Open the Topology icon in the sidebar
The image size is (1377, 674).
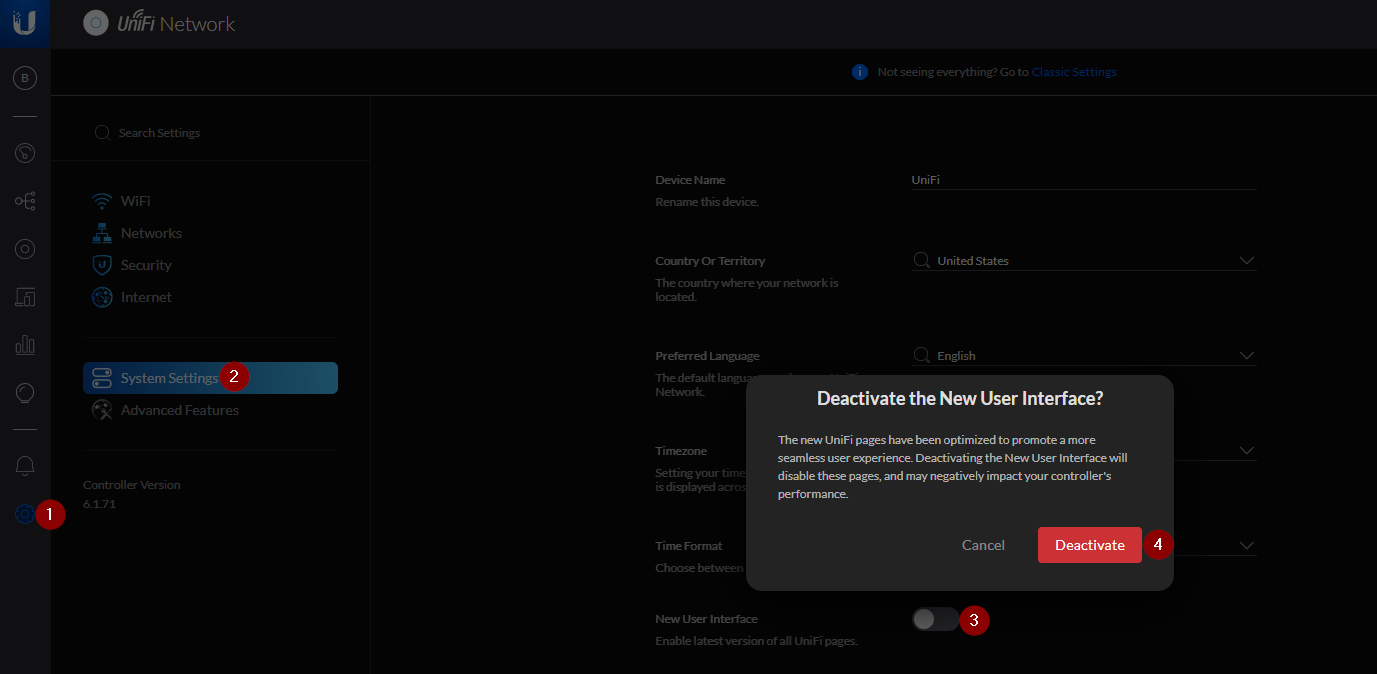coord(25,201)
